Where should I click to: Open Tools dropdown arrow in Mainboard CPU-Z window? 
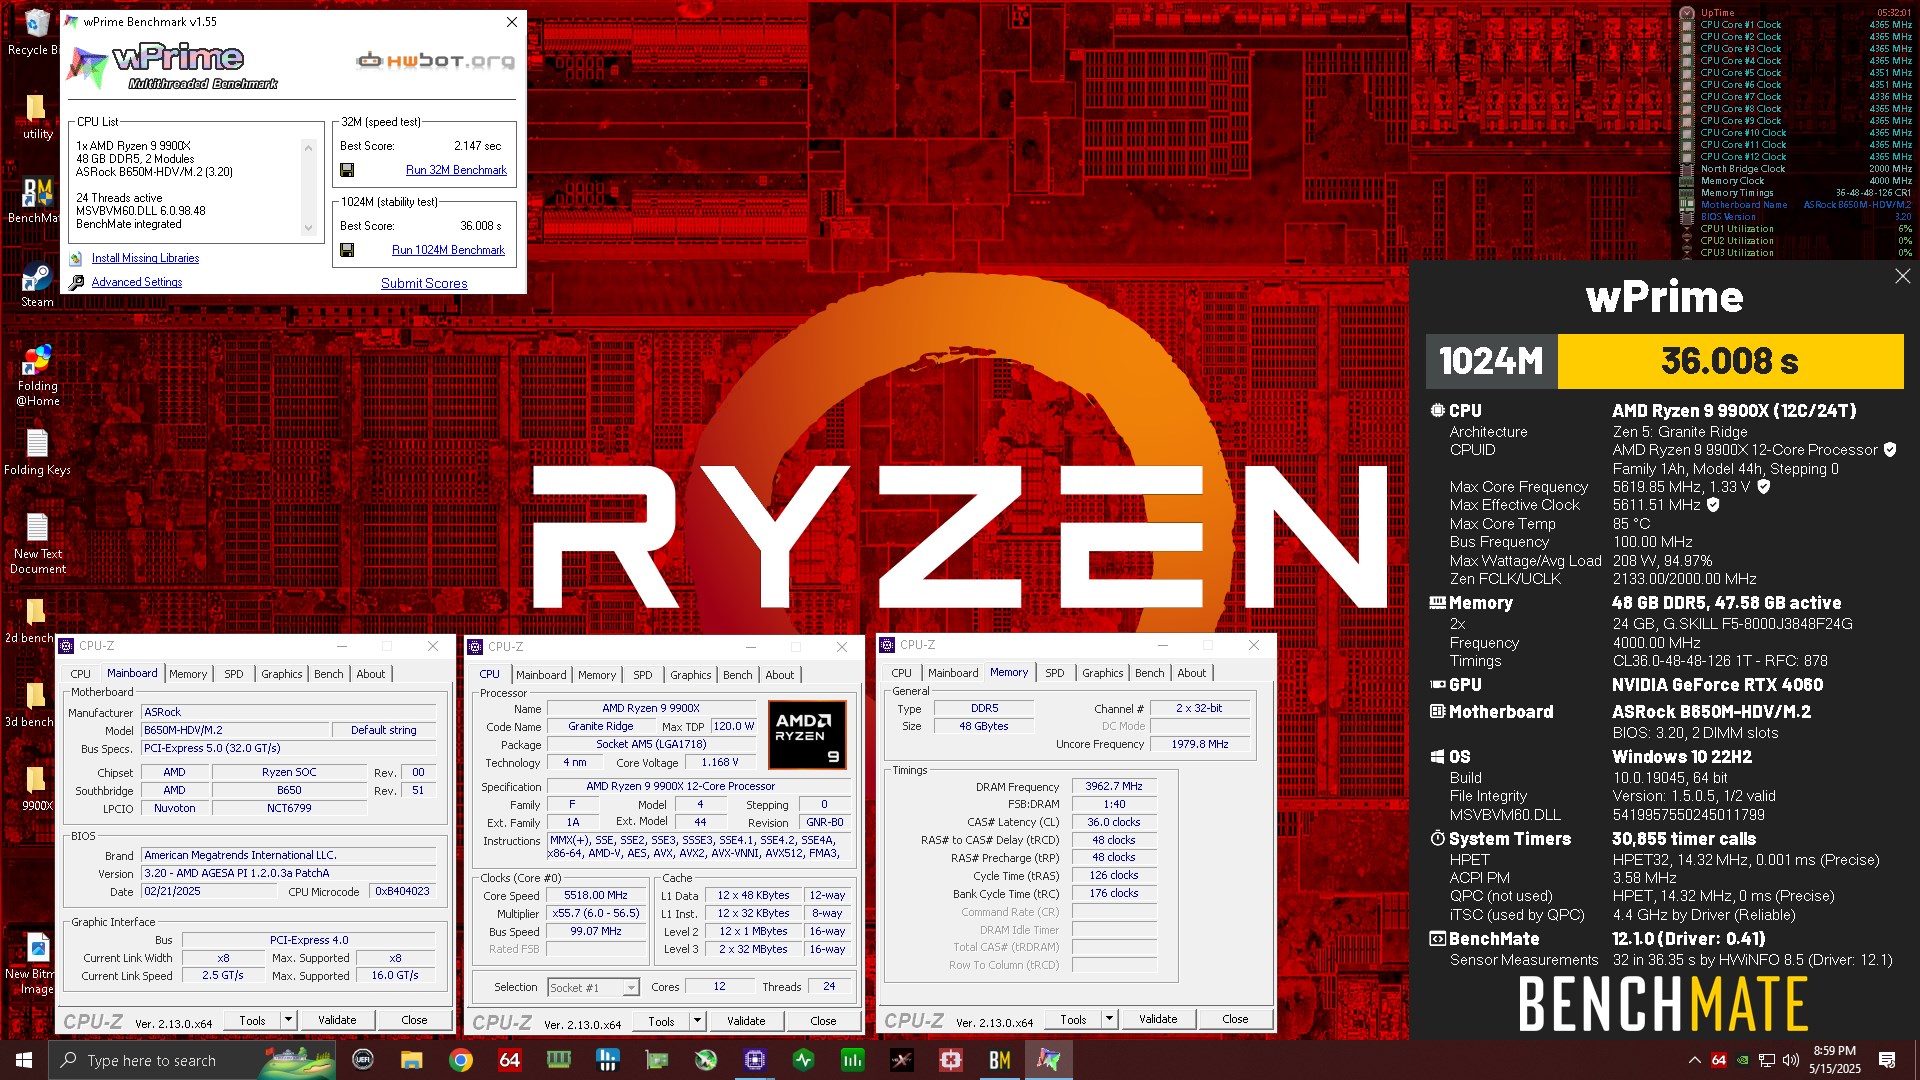point(288,1020)
